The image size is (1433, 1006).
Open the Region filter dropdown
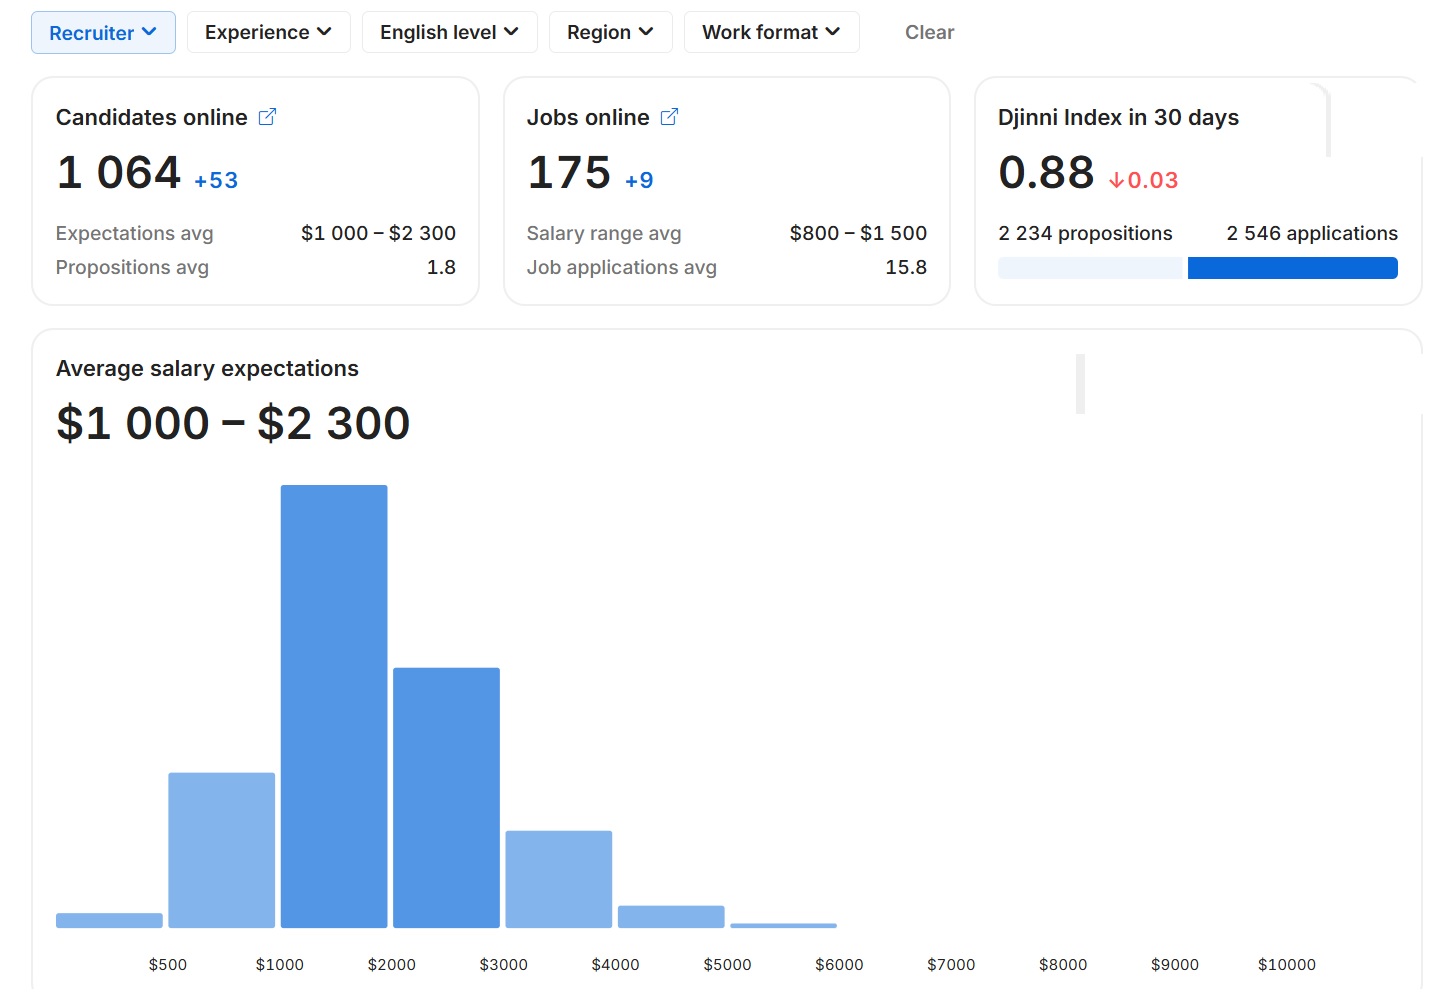(610, 33)
